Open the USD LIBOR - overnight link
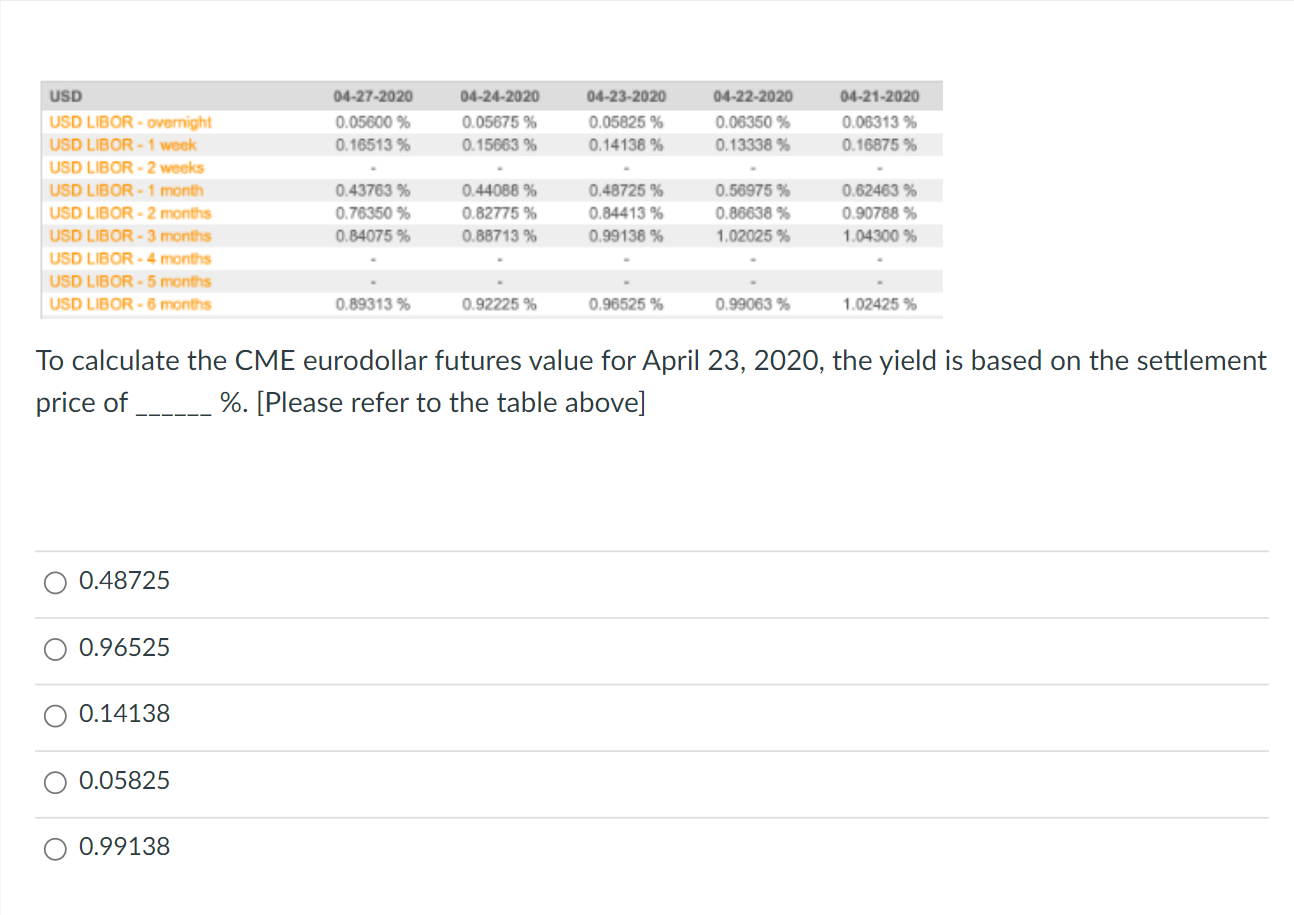1294x915 pixels. (x=130, y=122)
